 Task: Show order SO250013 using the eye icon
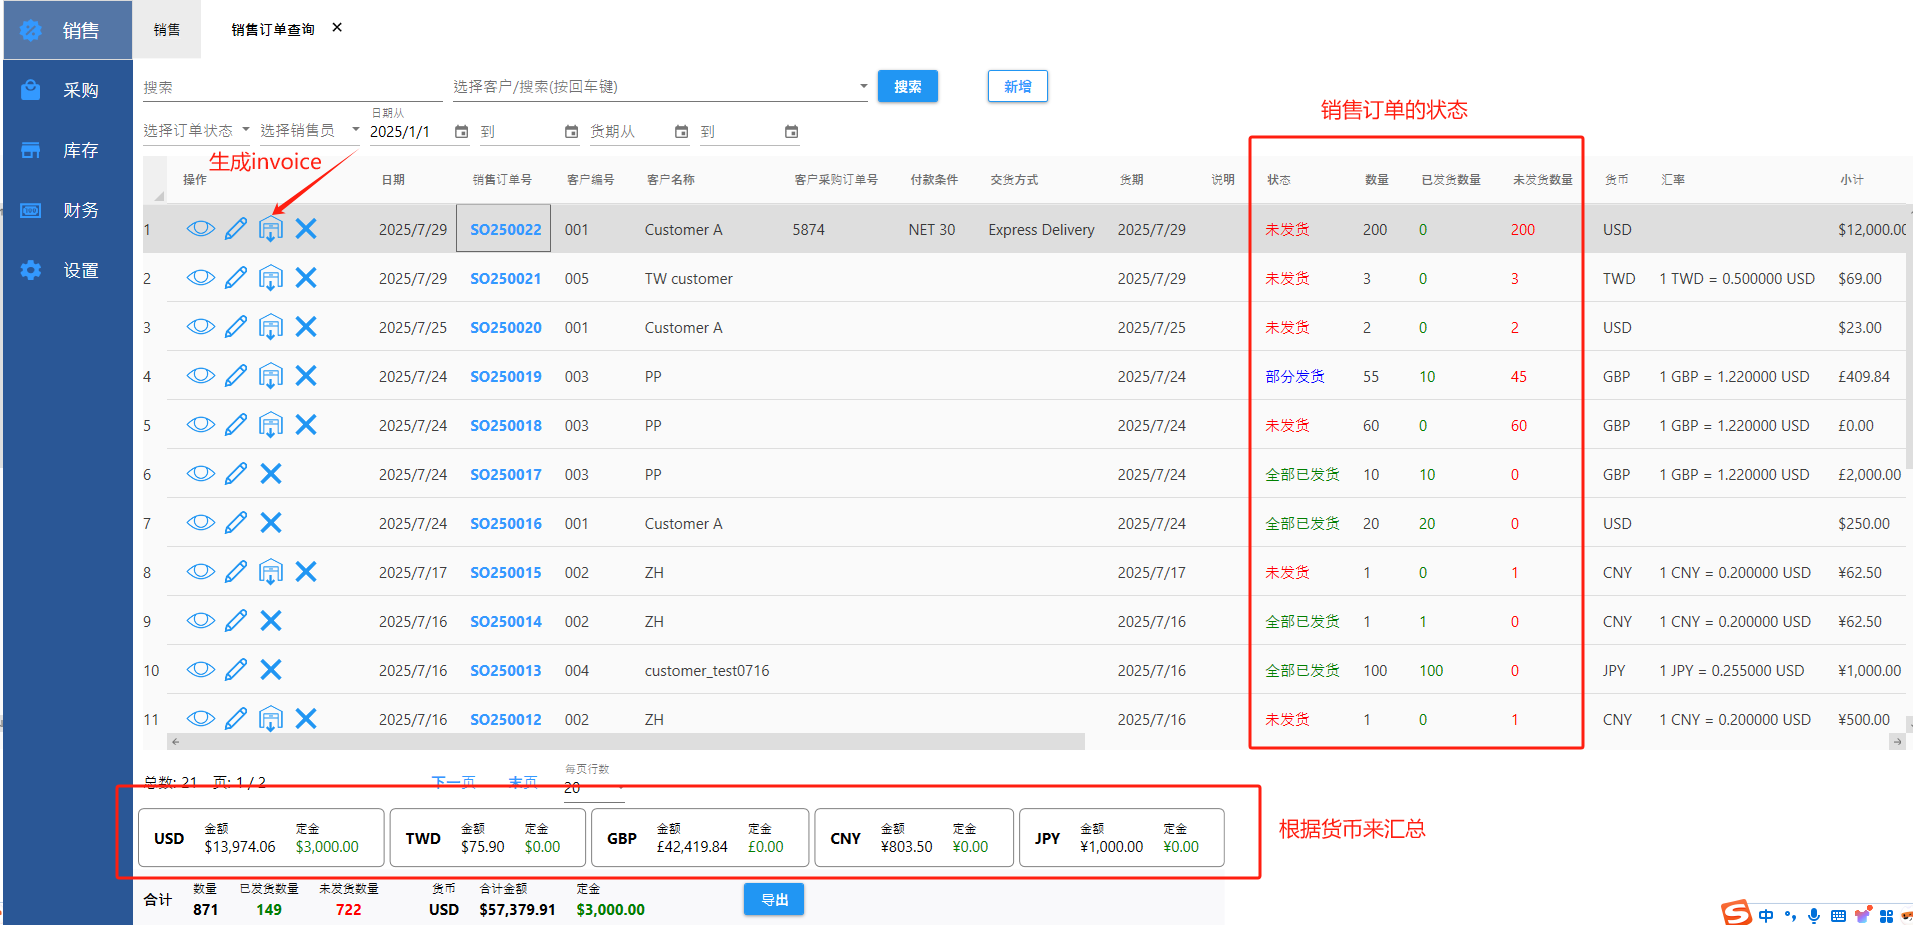click(200, 670)
